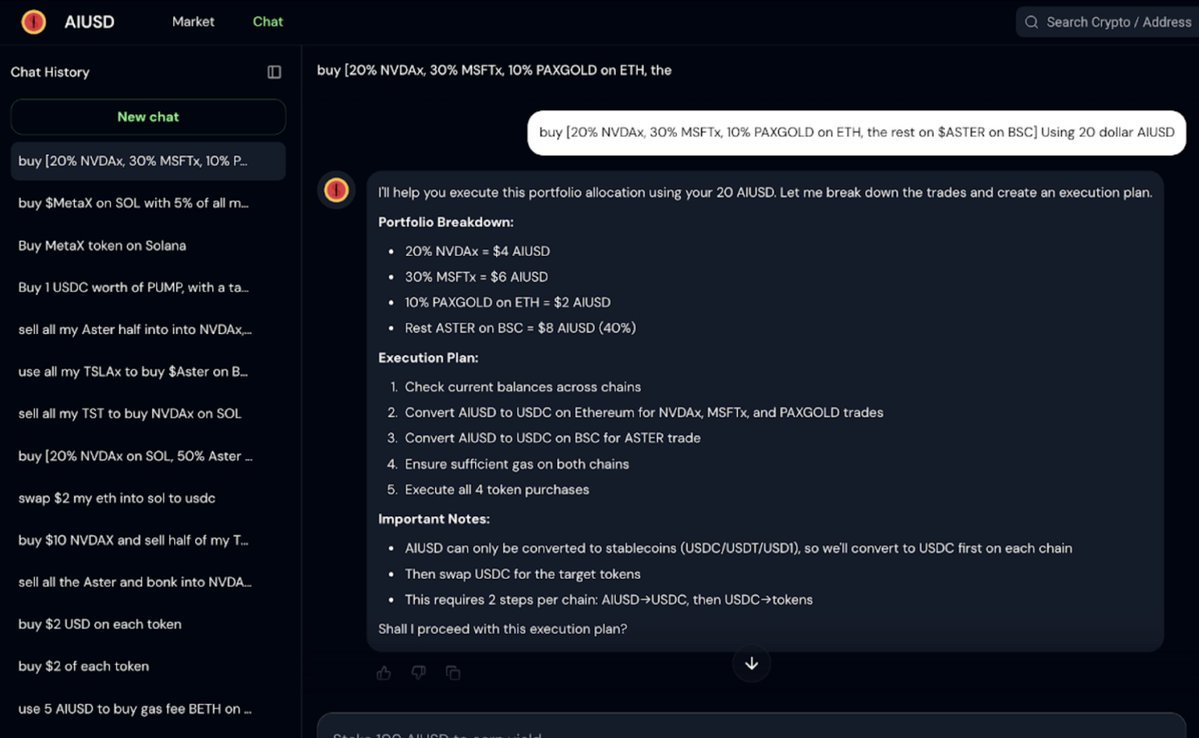Select "buy $2 USD on each token" history
The image size is (1199, 738).
click(100, 624)
